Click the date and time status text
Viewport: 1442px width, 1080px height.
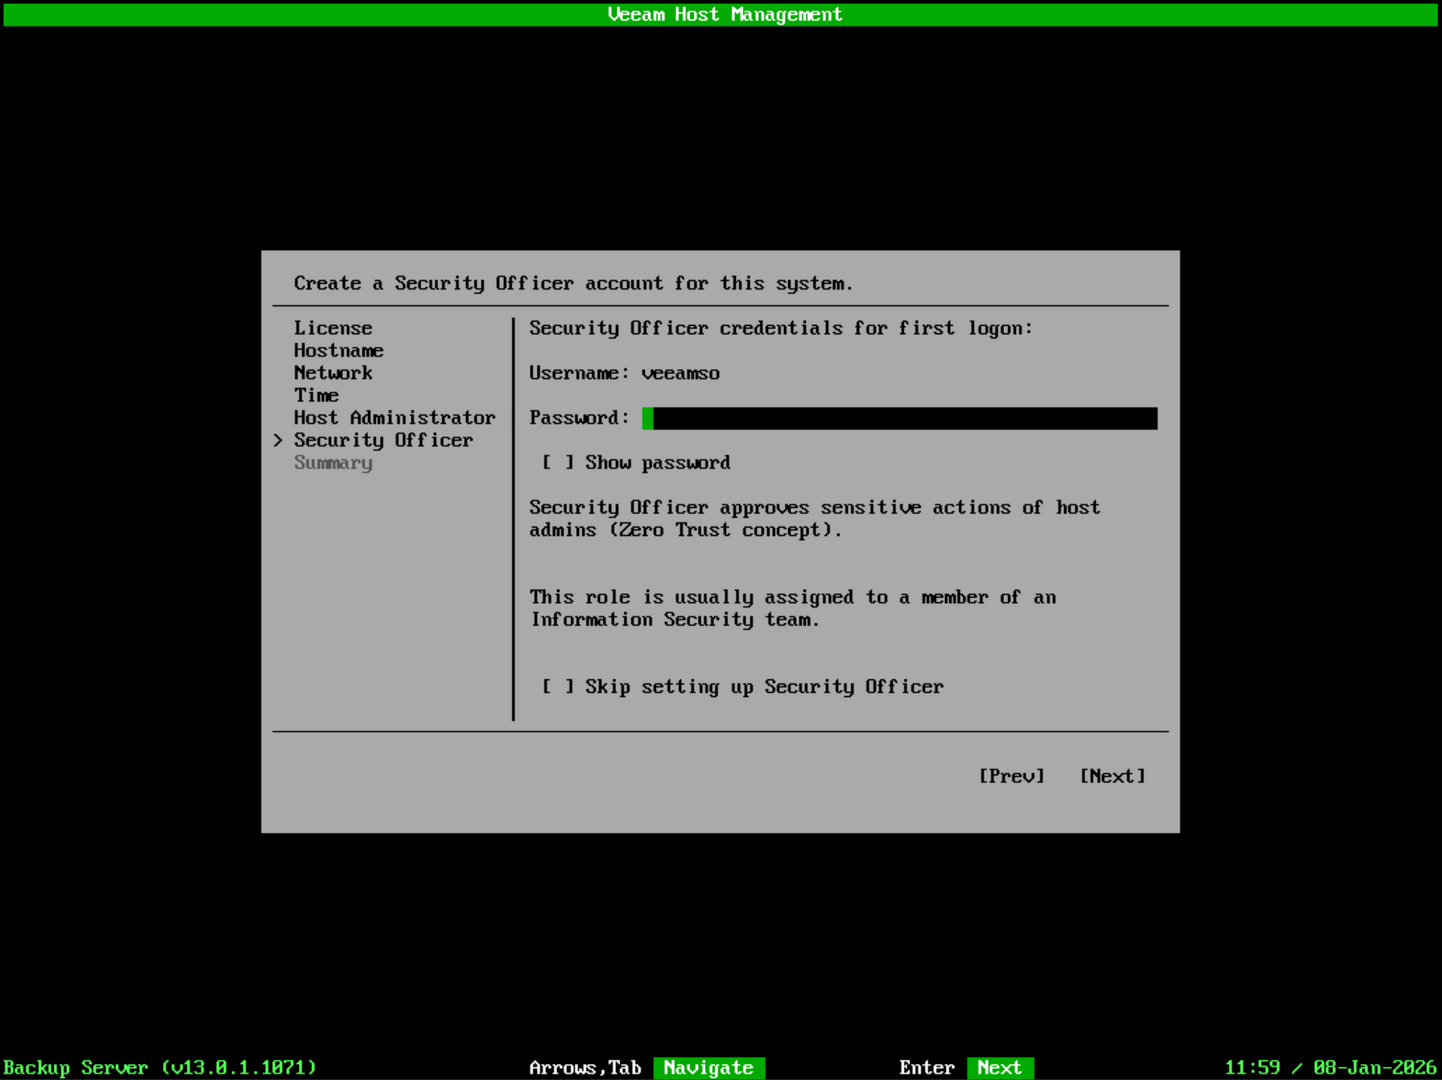pyautogui.click(x=1330, y=1068)
